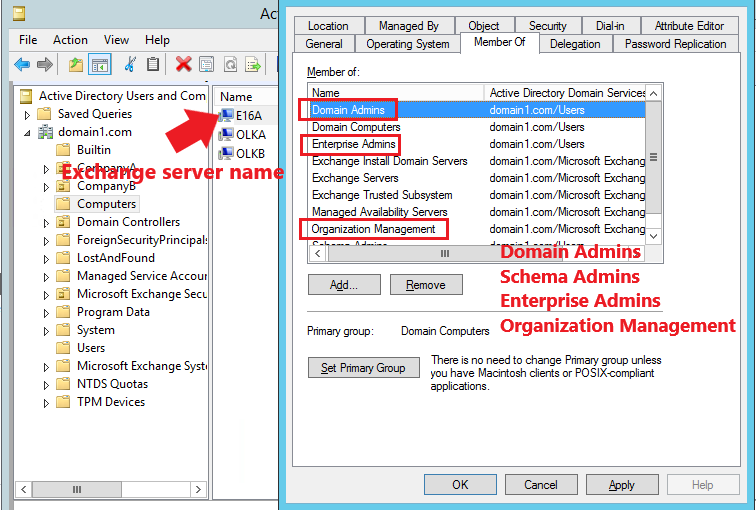
Task: Expand the ForeignSecurityPrincipals node
Action: pos(46,241)
